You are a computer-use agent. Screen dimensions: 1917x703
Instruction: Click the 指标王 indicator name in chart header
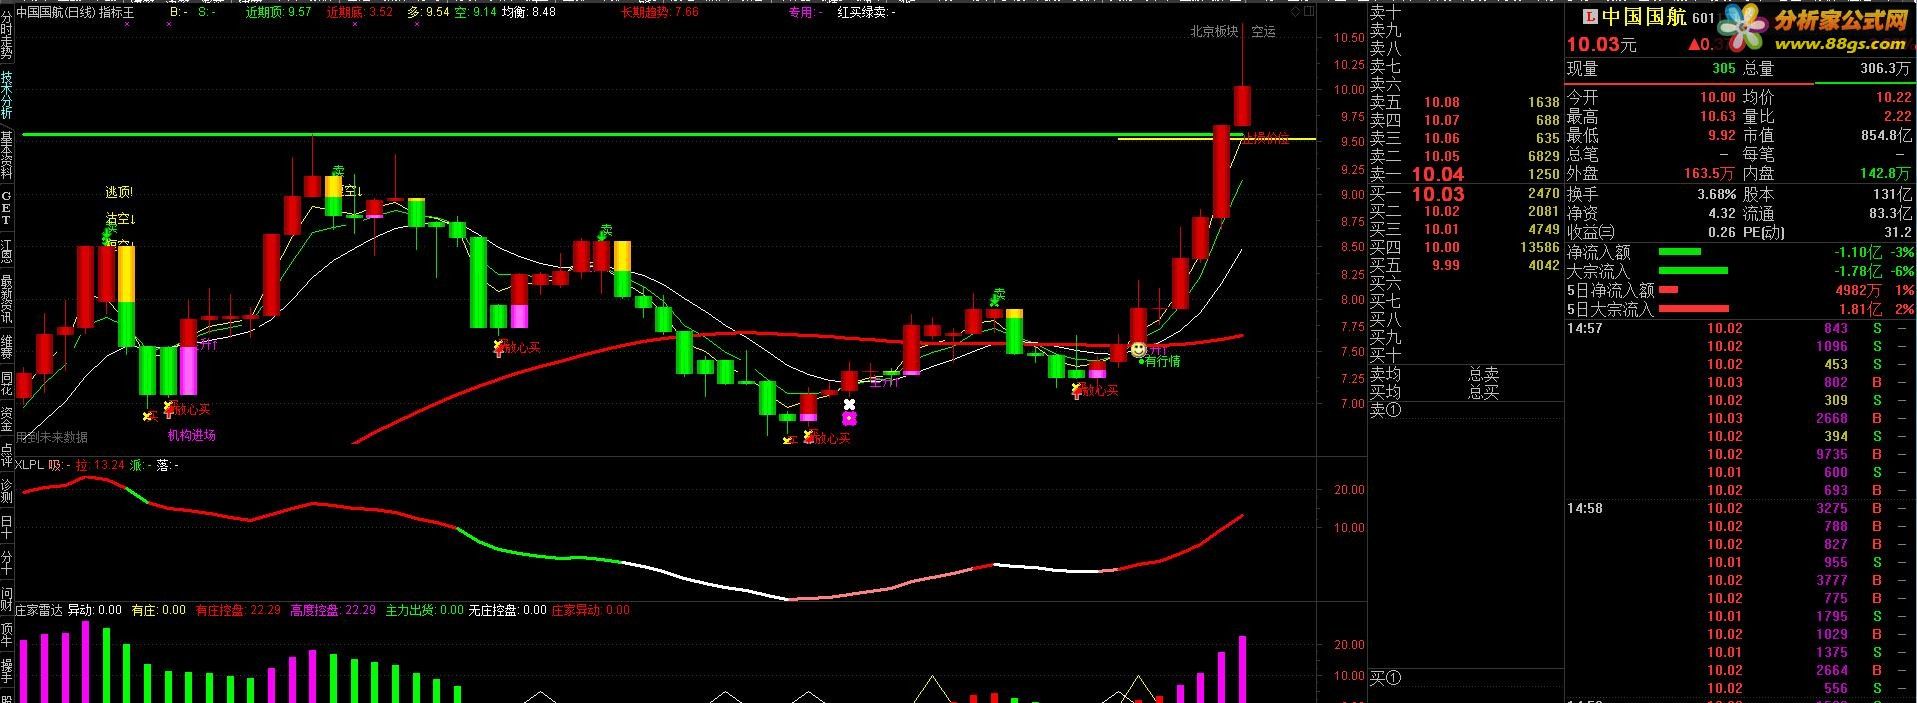pos(116,13)
